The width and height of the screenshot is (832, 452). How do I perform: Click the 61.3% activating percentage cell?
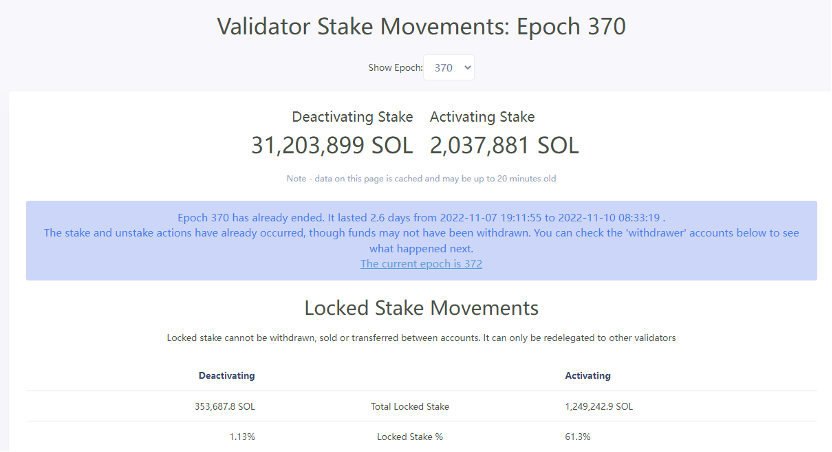tap(578, 437)
